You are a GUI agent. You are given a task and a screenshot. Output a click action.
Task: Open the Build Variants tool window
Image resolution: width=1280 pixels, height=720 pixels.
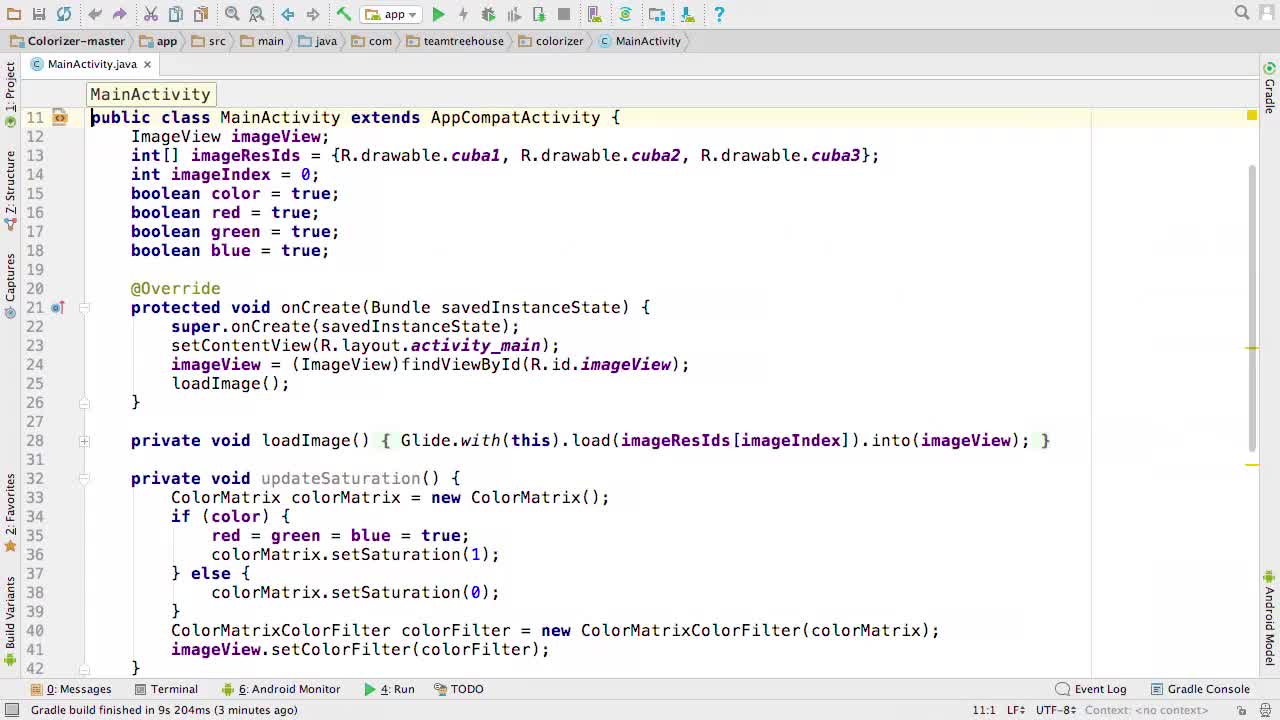click(10, 620)
